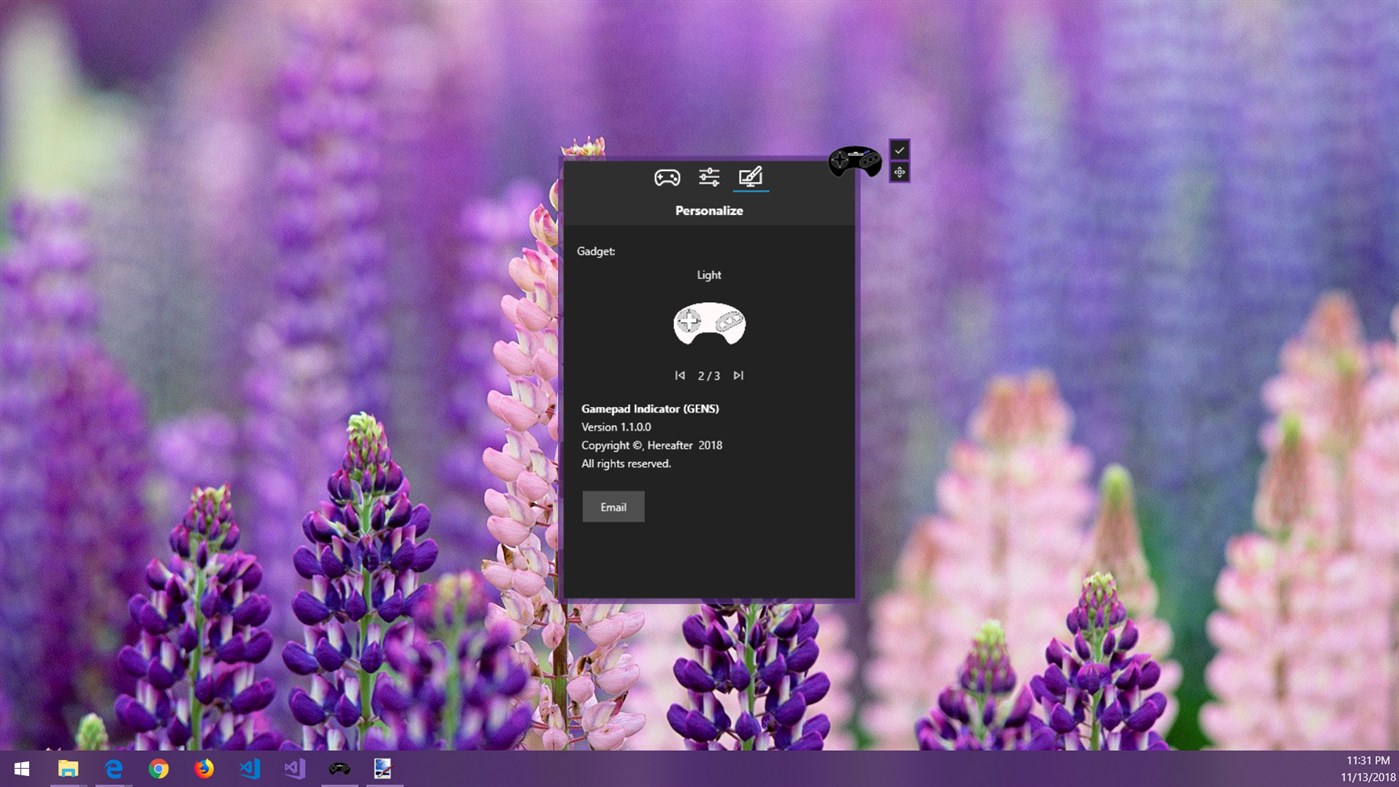1399x787 pixels.
Task: Launch Firefox from the taskbar
Action: 203,769
